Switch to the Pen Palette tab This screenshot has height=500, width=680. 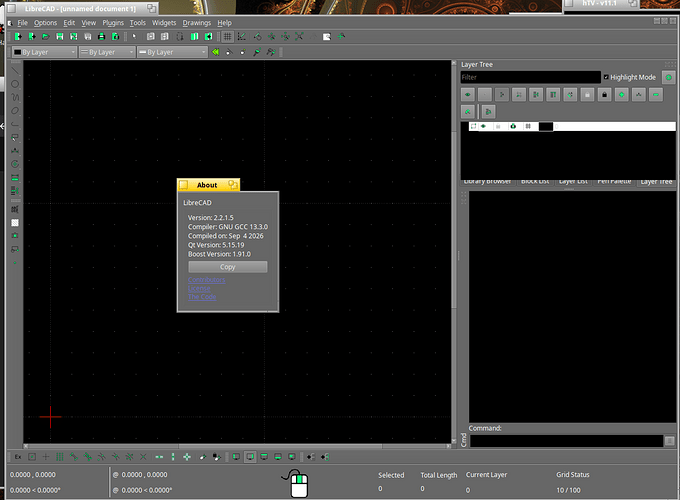pyautogui.click(x=614, y=182)
